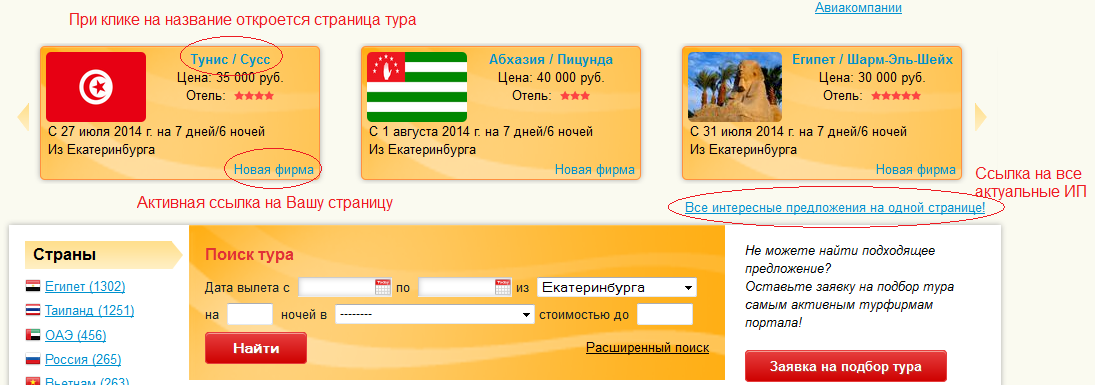Open calendar for departure start date
The height and width of the screenshot is (385, 1095).
tap(382, 287)
